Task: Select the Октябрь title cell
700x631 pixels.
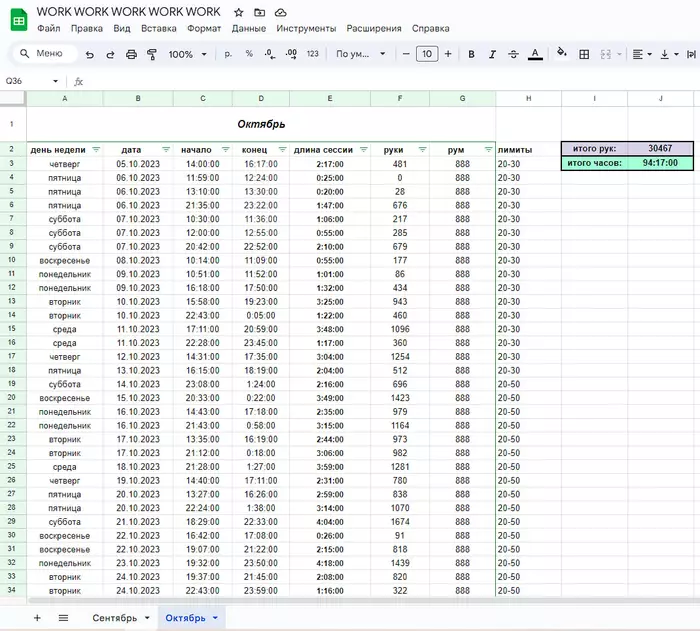Action: 261,124
